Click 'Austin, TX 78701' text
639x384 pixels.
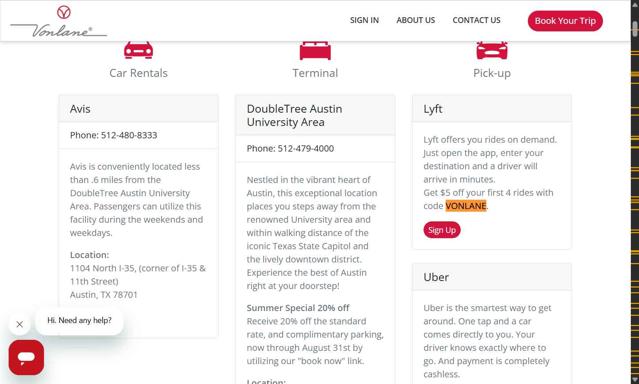104,295
